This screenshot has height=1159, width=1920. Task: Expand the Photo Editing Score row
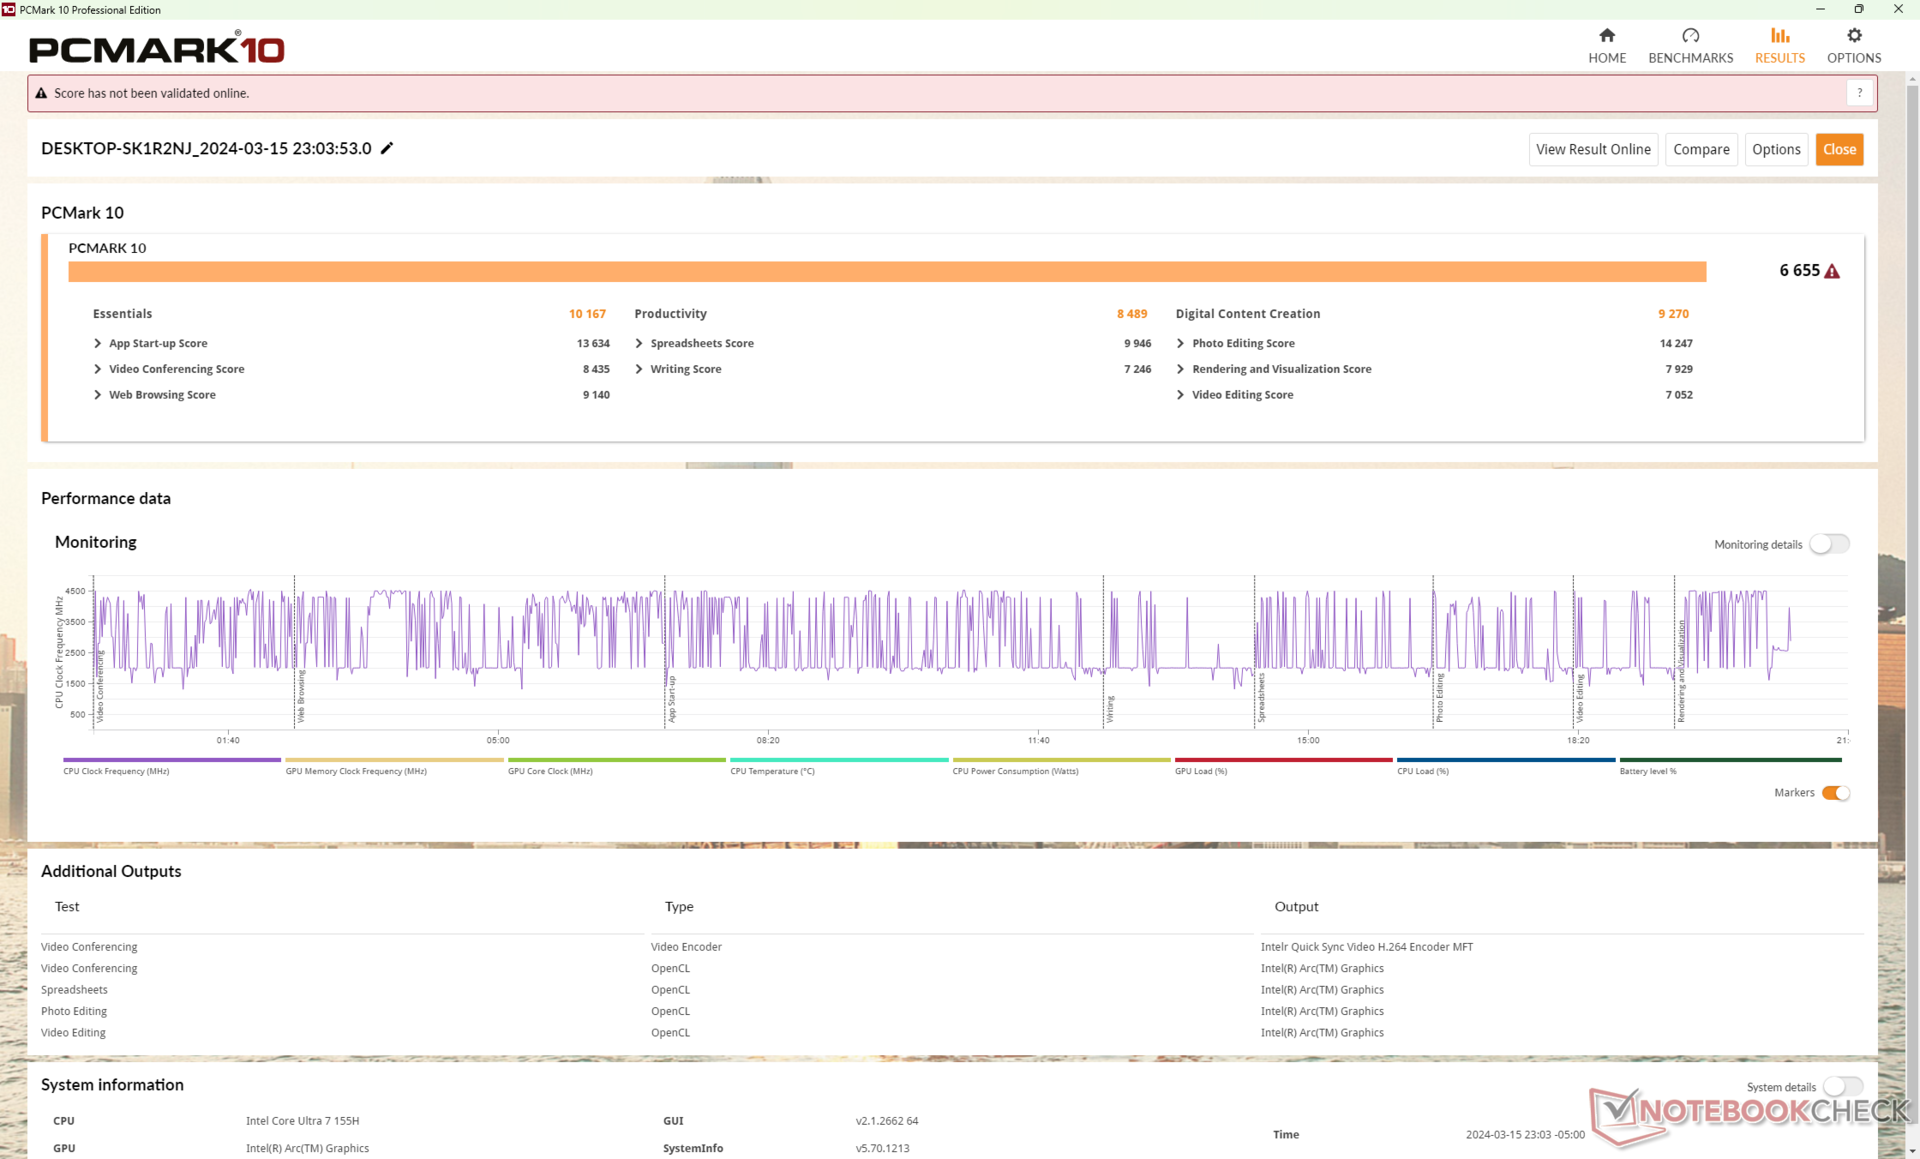(x=1181, y=343)
